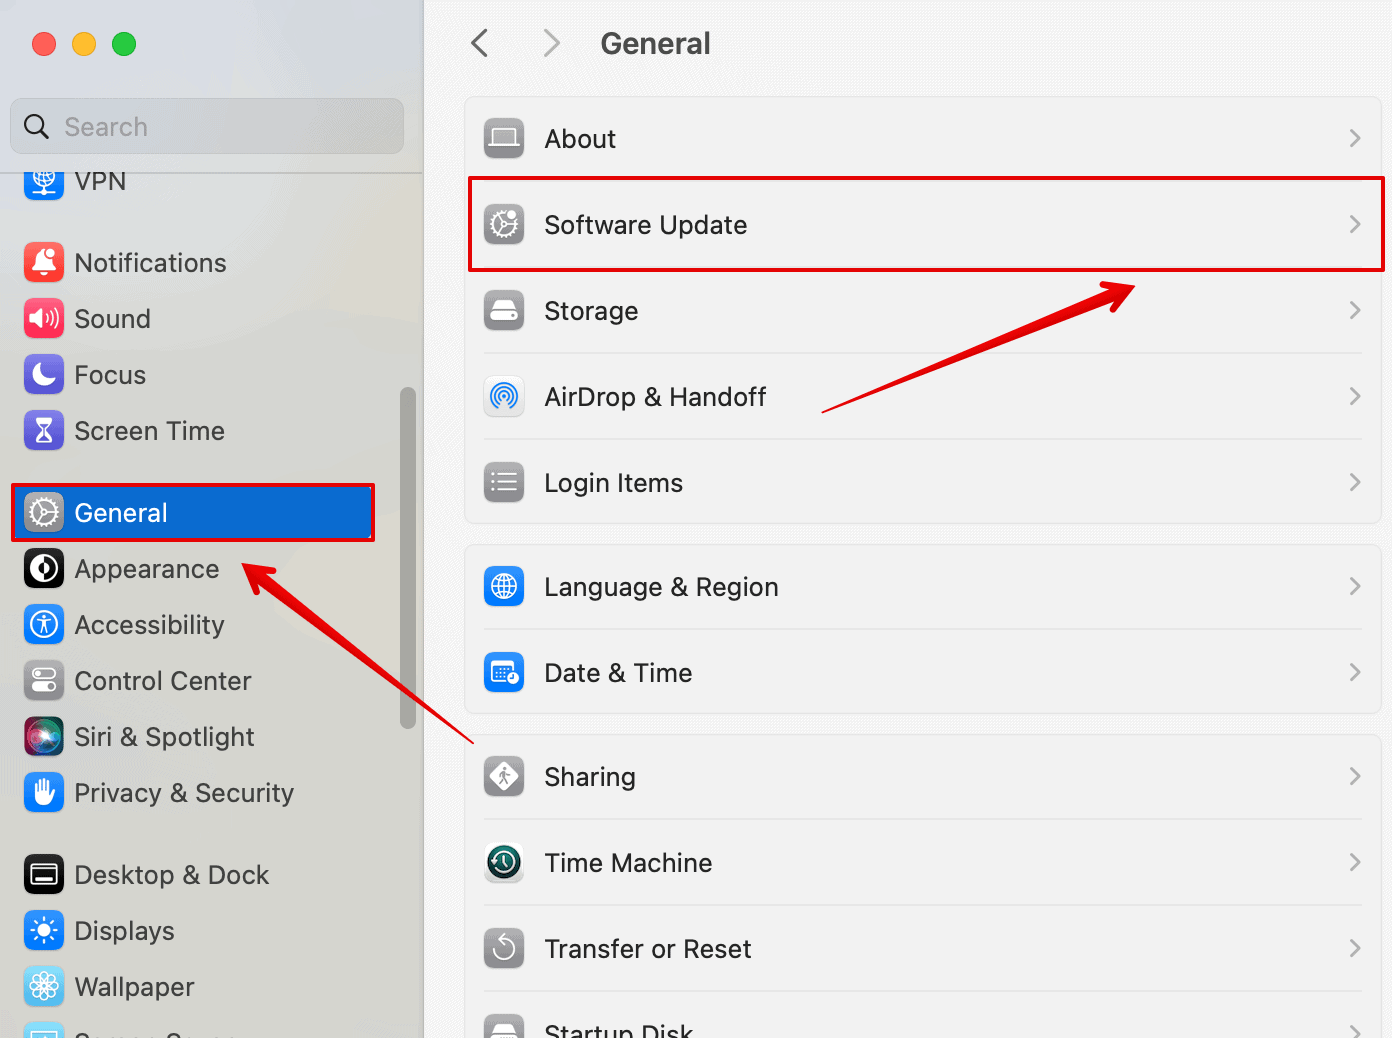
Task: Click the Software Update gear icon
Action: [504, 225]
